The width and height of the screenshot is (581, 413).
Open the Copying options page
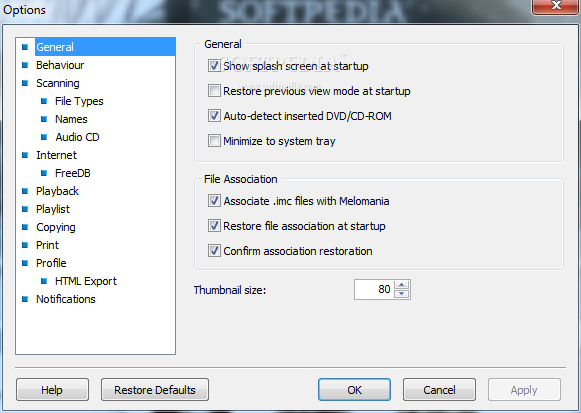click(56, 227)
